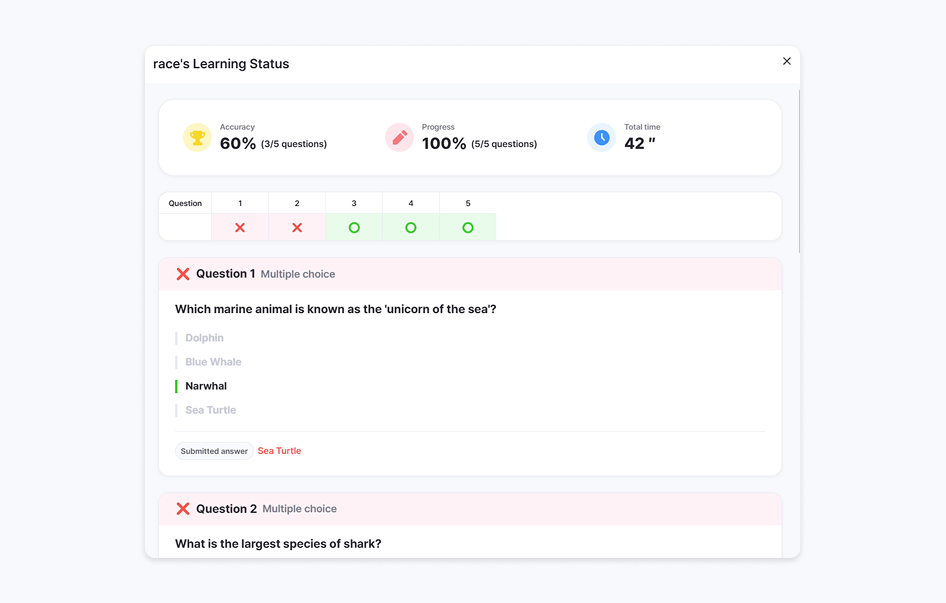Select the green circle under question 5
The width and height of the screenshot is (946, 603).
click(x=468, y=228)
